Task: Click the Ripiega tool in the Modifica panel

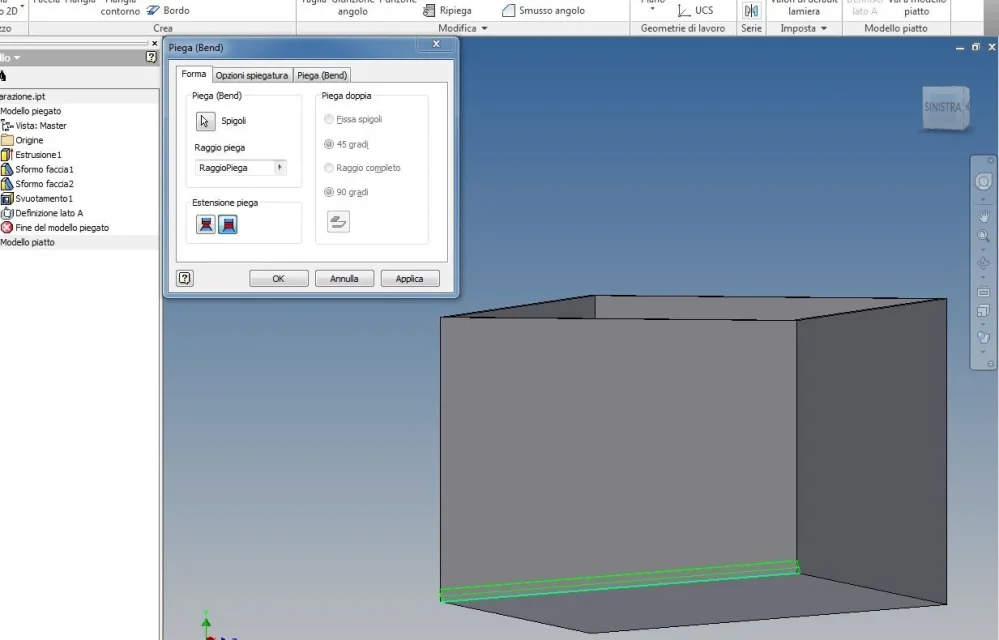Action: click(447, 10)
